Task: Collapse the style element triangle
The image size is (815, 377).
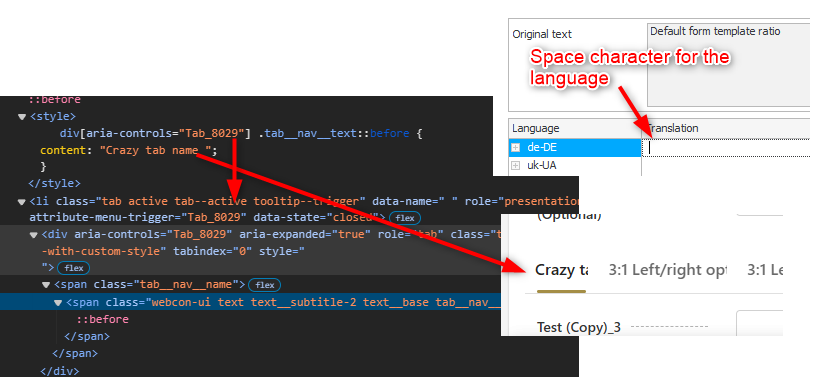Action: [x=22, y=116]
